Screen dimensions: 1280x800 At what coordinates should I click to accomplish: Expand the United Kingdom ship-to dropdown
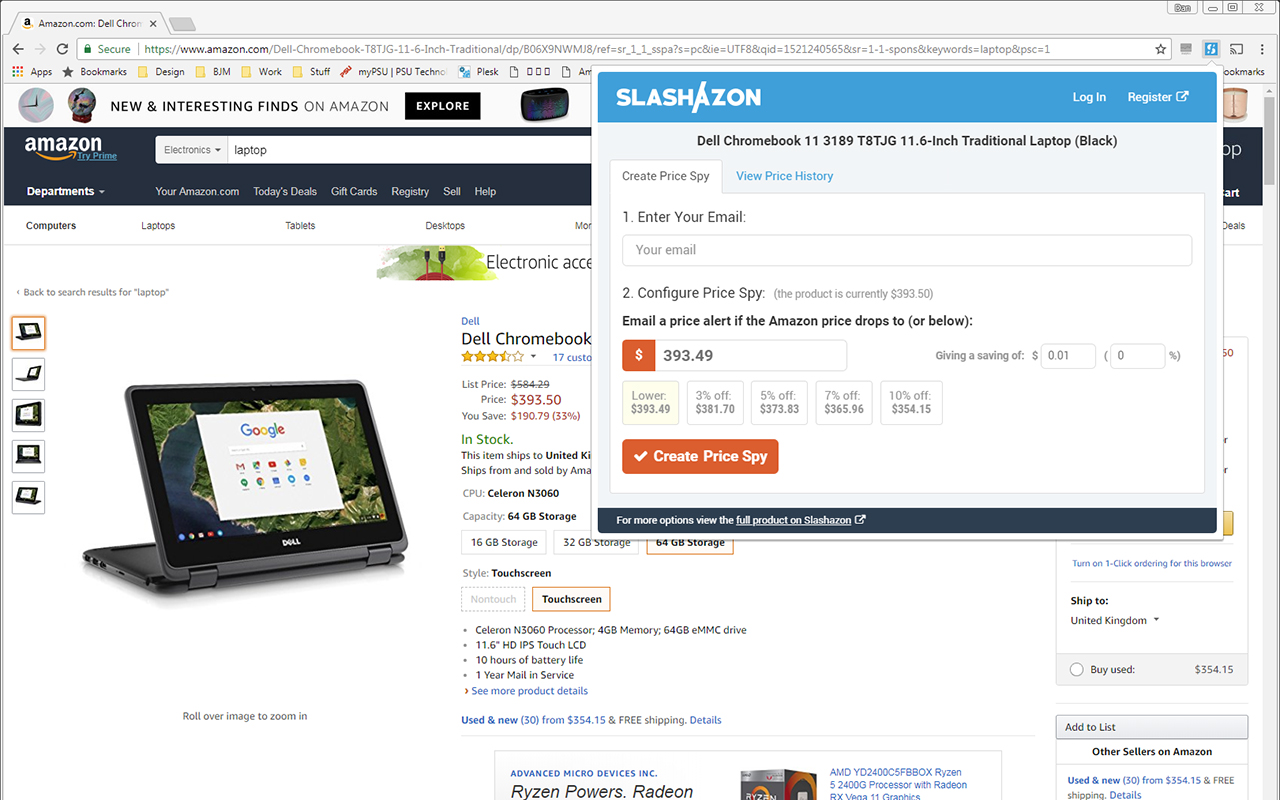coord(1114,620)
